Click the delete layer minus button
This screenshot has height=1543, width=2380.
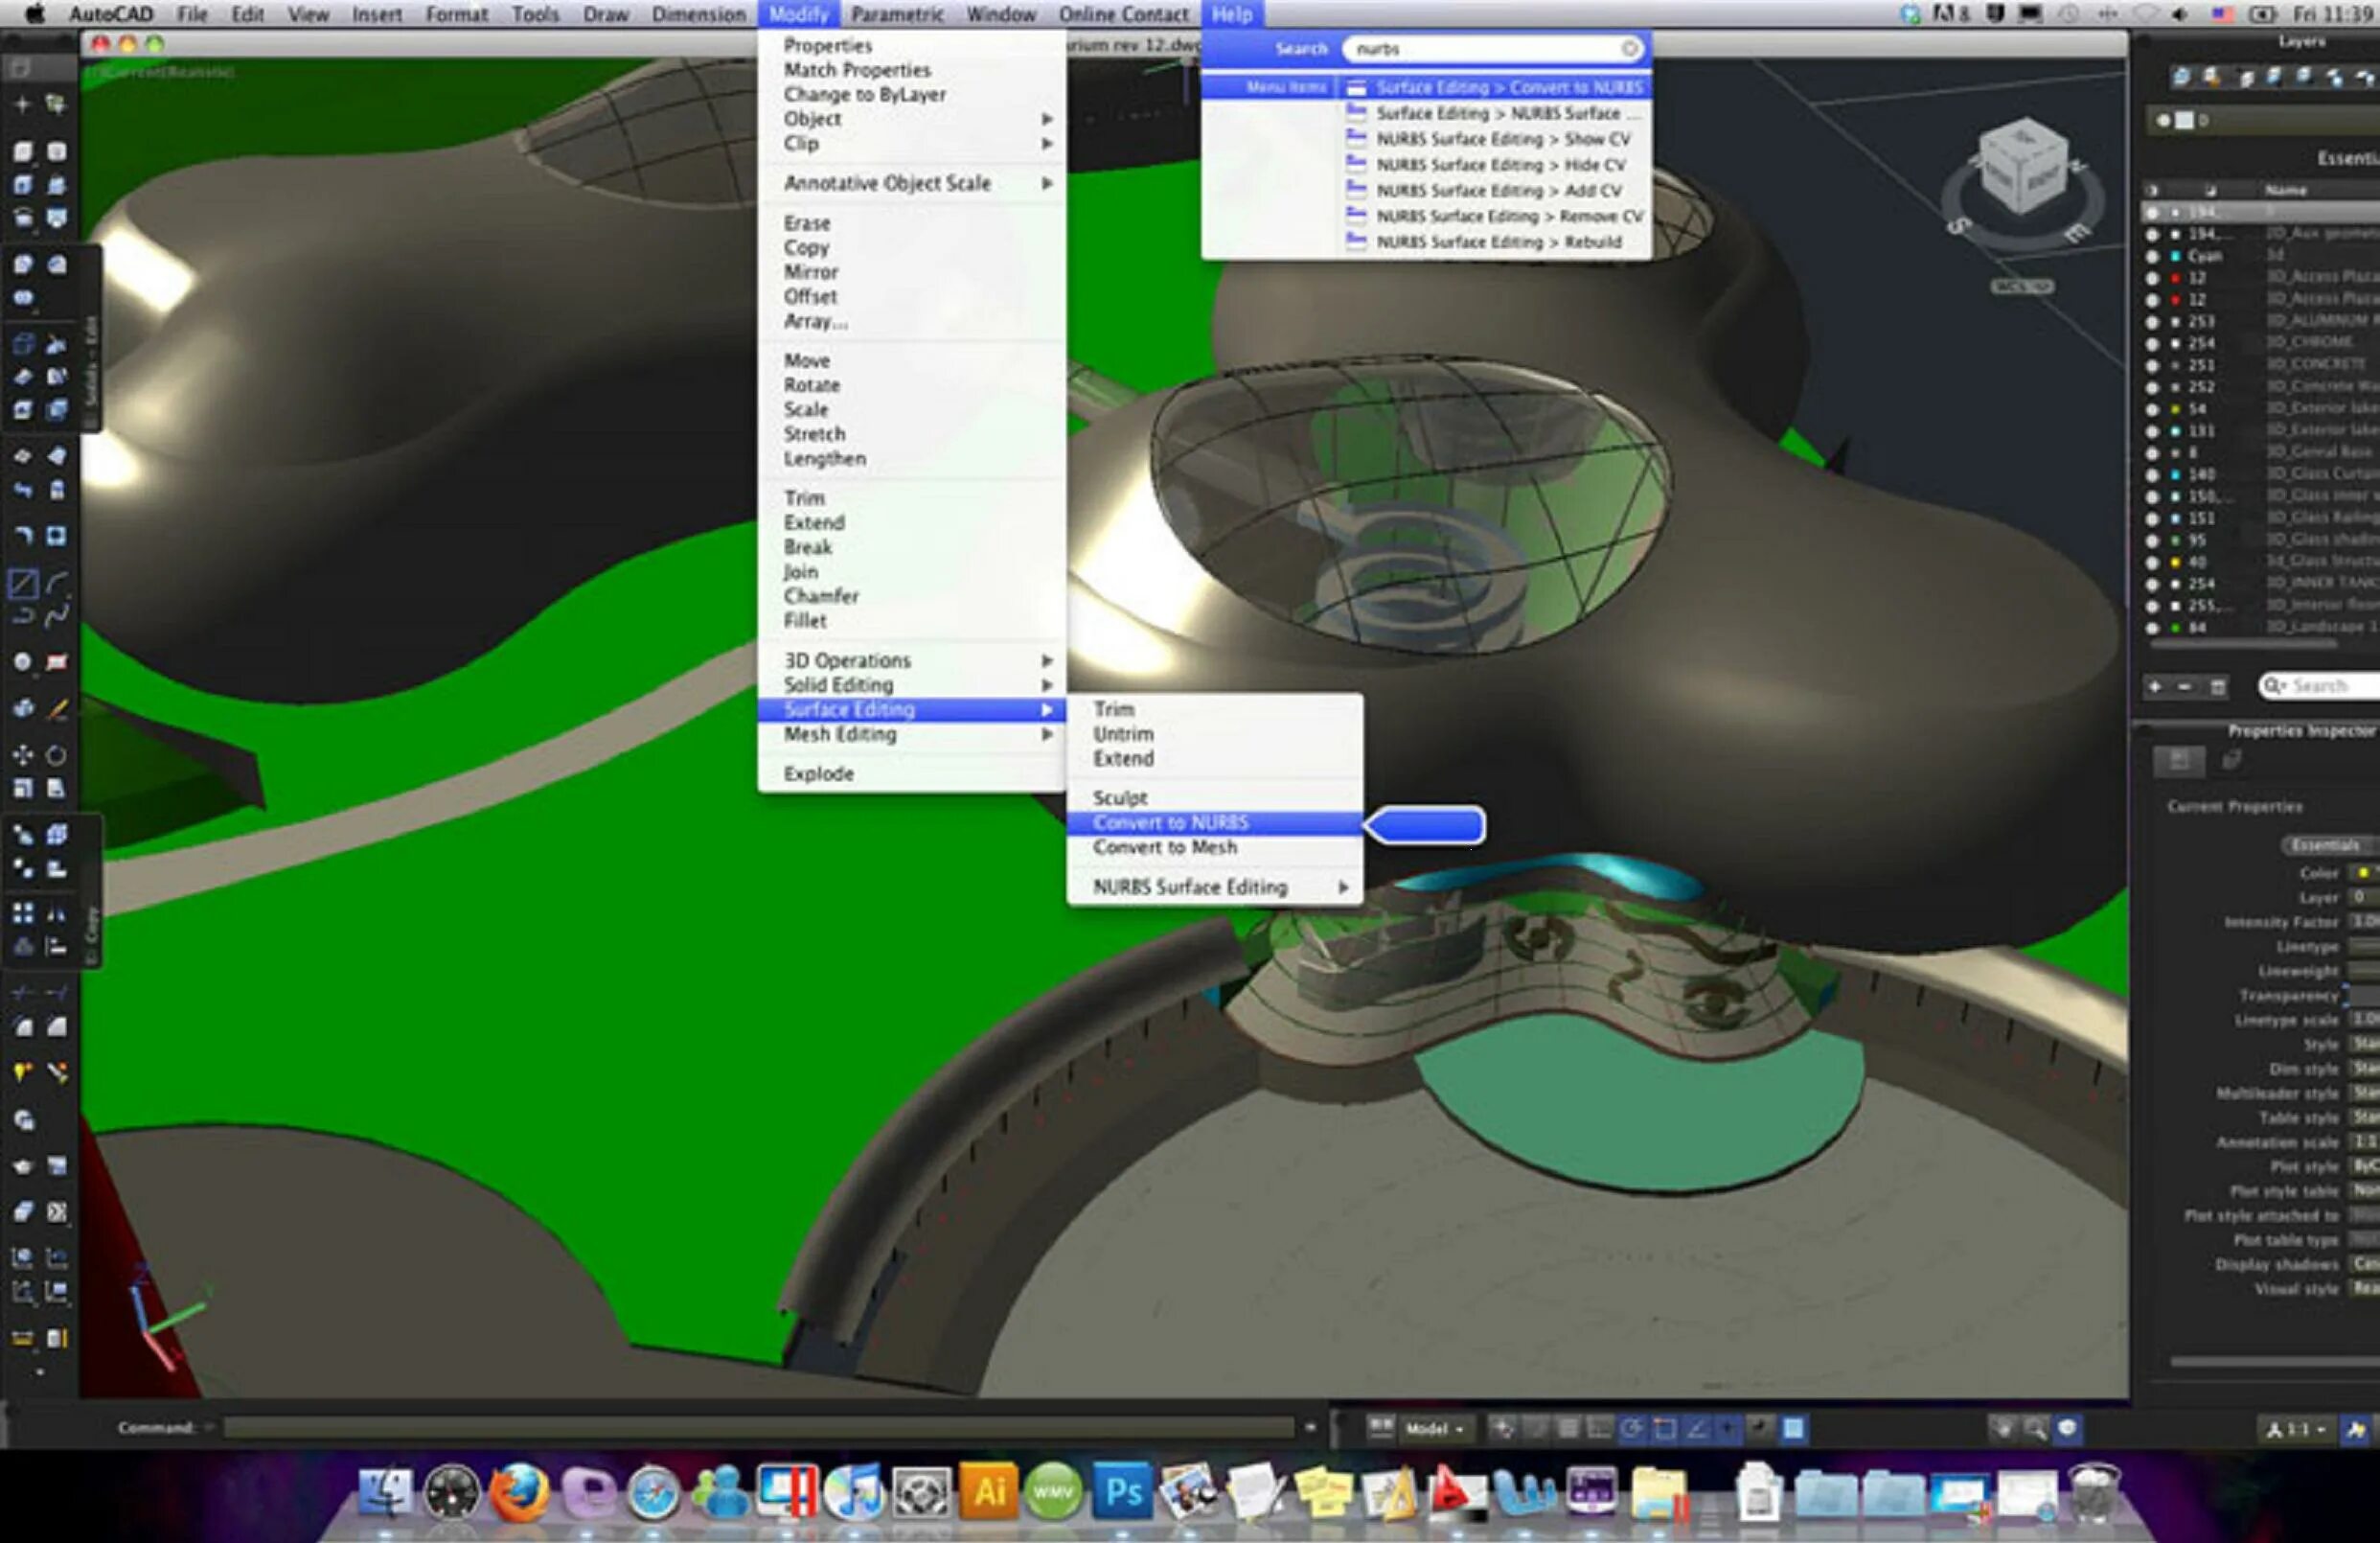coord(2184,686)
